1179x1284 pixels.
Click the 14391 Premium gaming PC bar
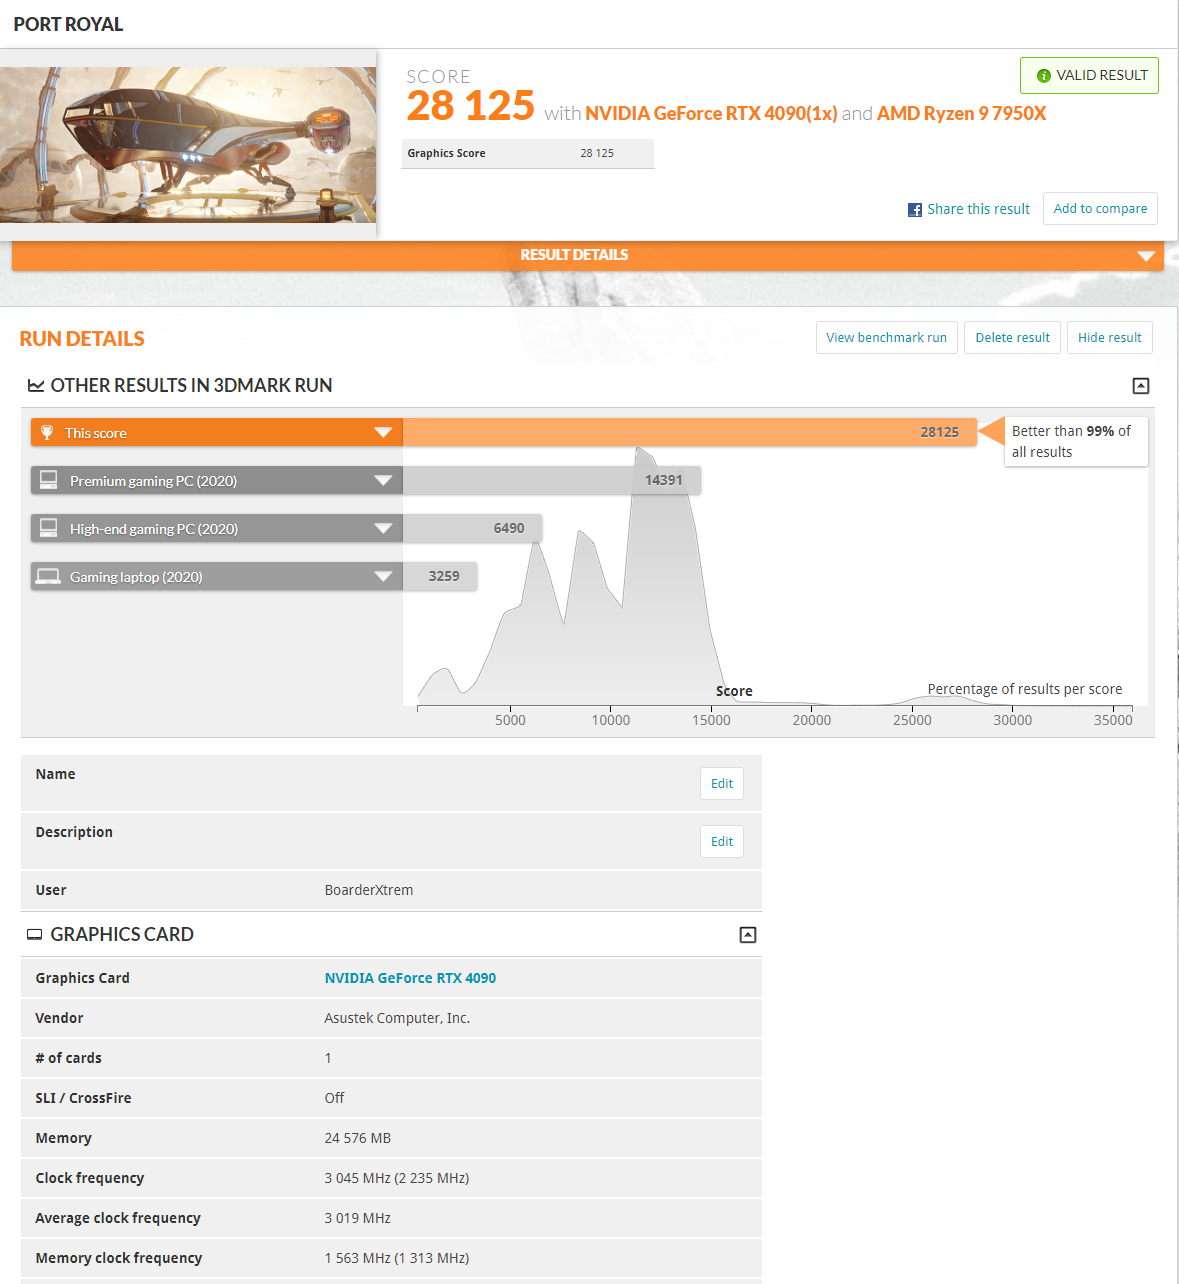(x=551, y=480)
